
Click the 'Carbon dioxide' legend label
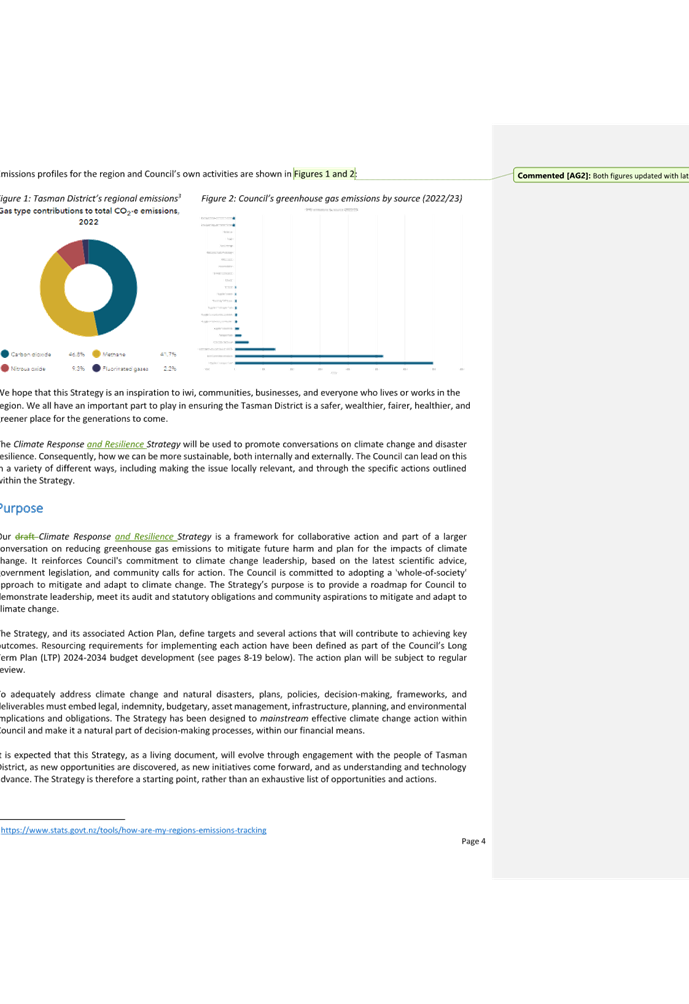pos(31,354)
